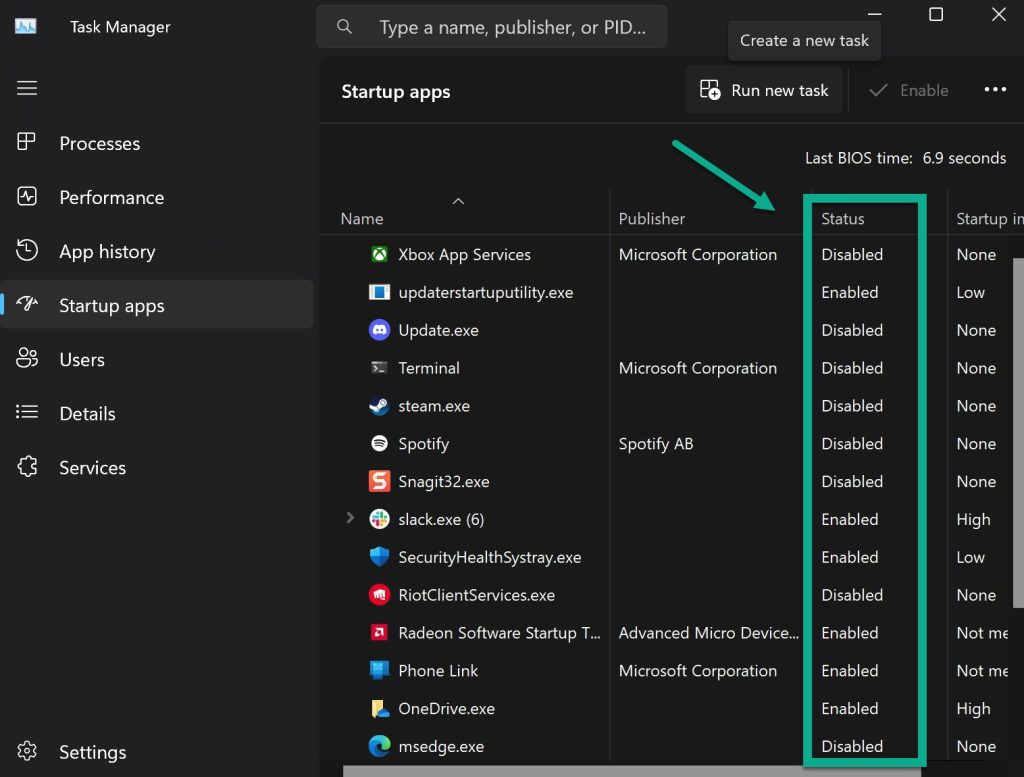1024x777 pixels.
Task: Click the msedge.exe Edge icon
Action: click(379, 746)
